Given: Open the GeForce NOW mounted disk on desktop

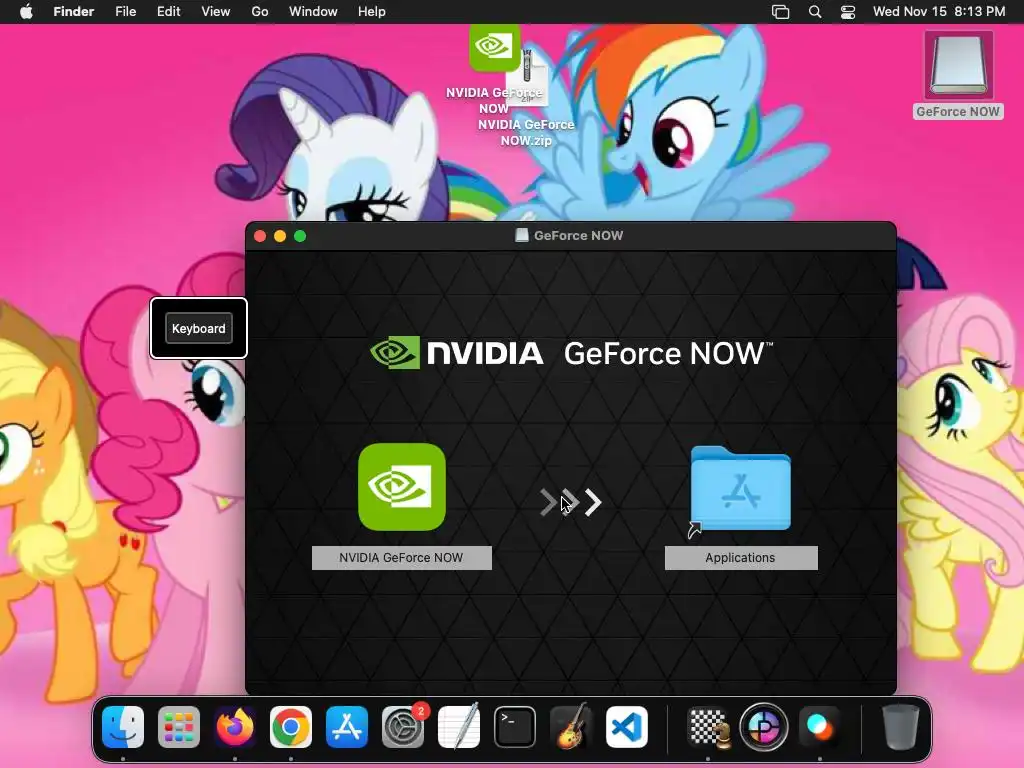Looking at the screenshot, I should tap(958, 67).
